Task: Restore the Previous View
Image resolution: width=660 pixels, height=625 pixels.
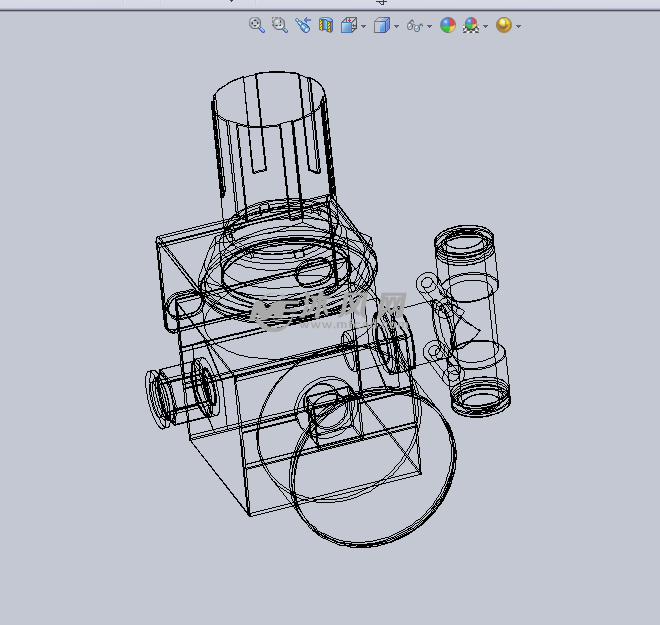Action: (x=303, y=25)
